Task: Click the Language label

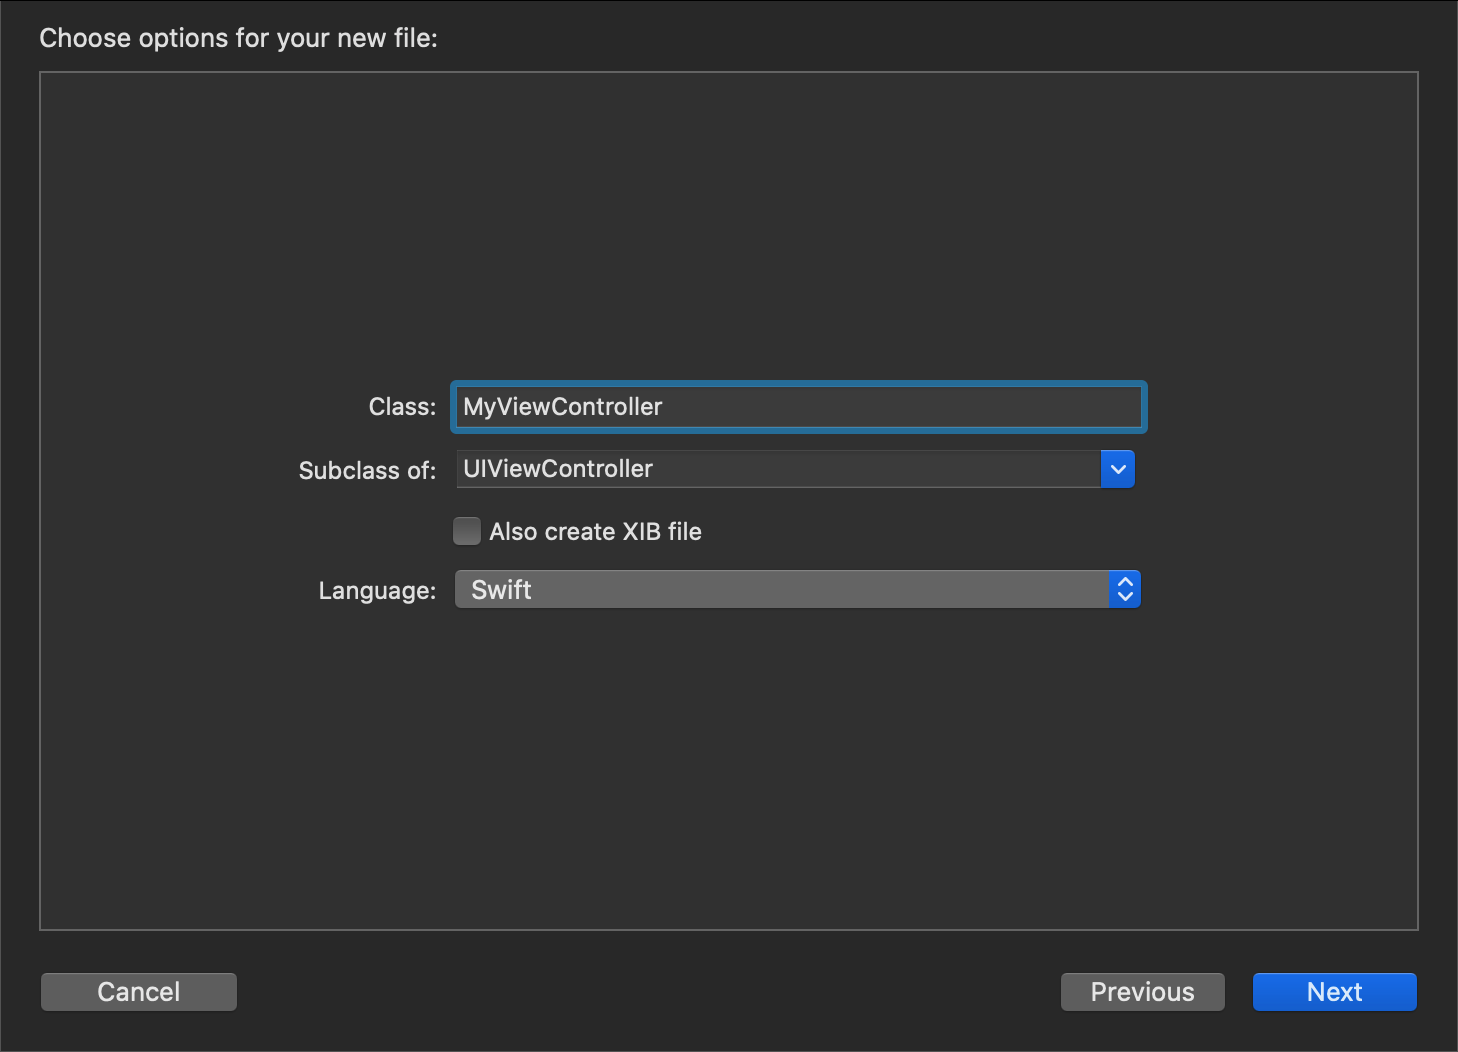Action: coord(376,590)
